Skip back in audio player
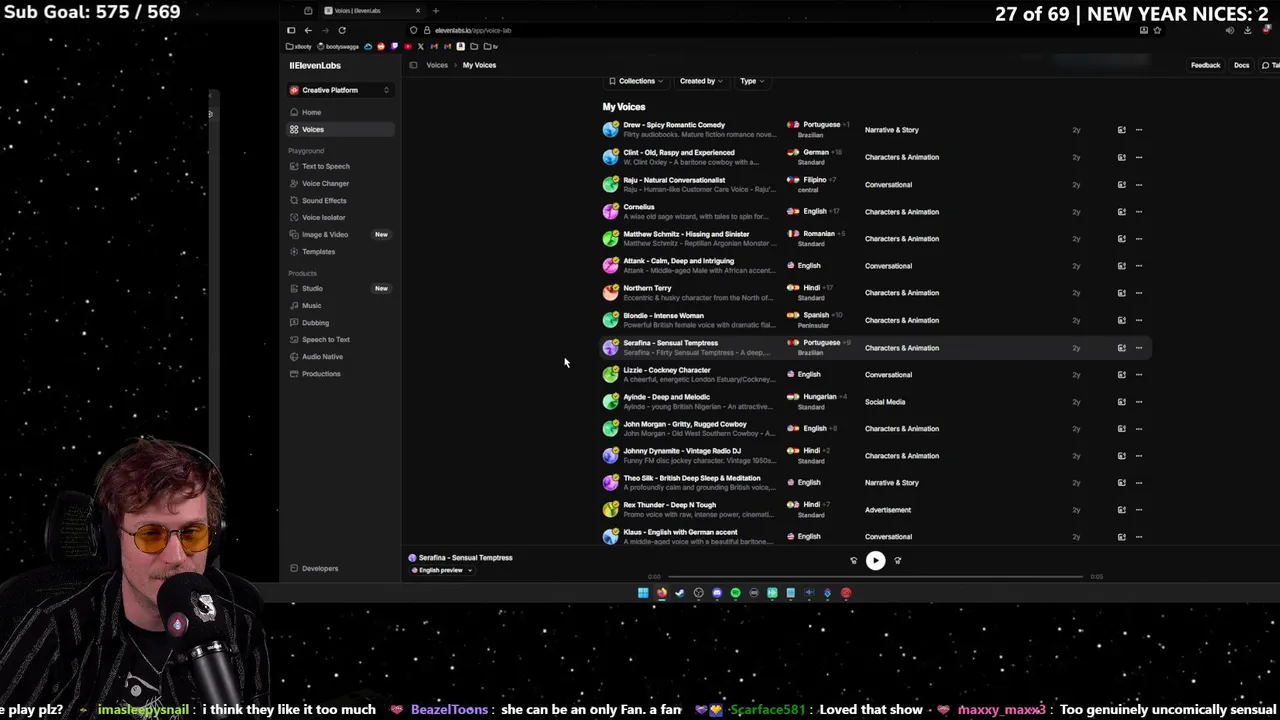 pyautogui.click(x=853, y=561)
